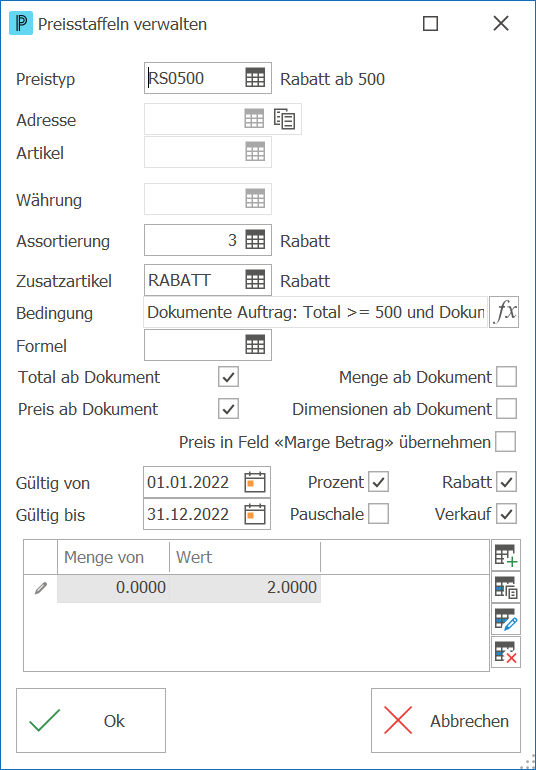Edit the selected price scale row
Image resolution: width=536 pixels, height=770 pixels.
click(506, 620)
